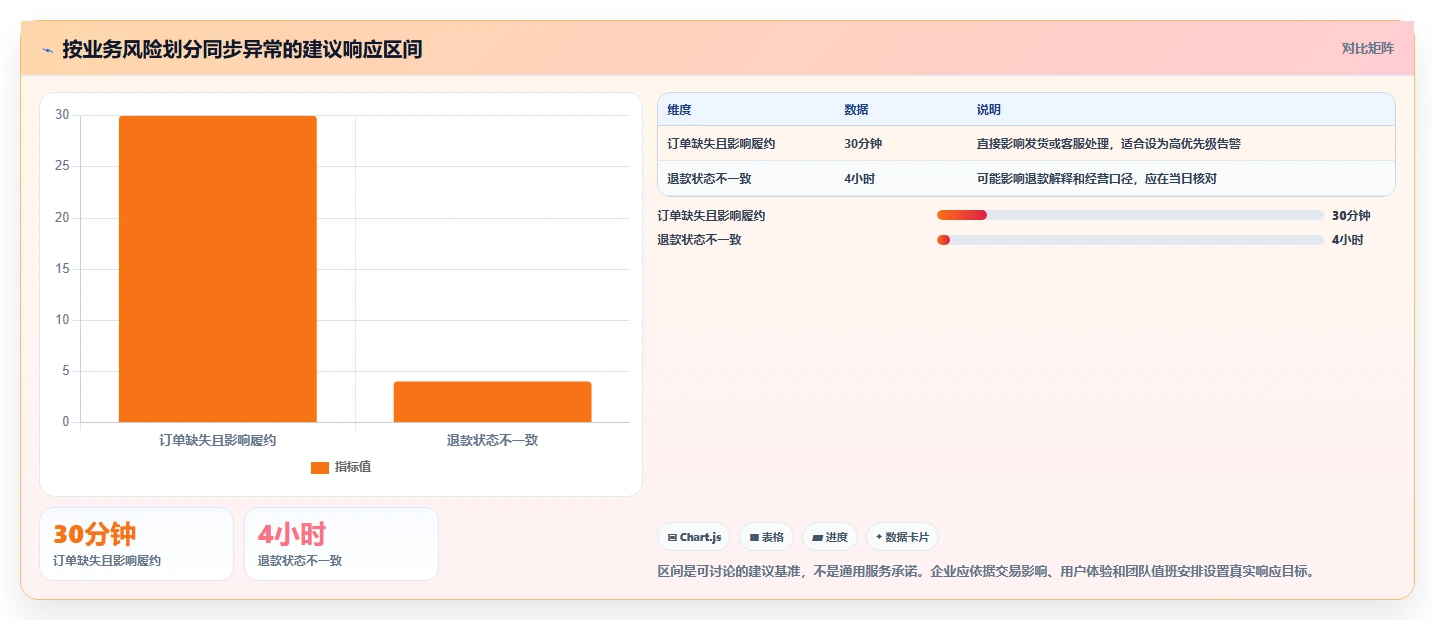Click the 4小时 table cell
1435x620 pixels.
click(860, 179)
